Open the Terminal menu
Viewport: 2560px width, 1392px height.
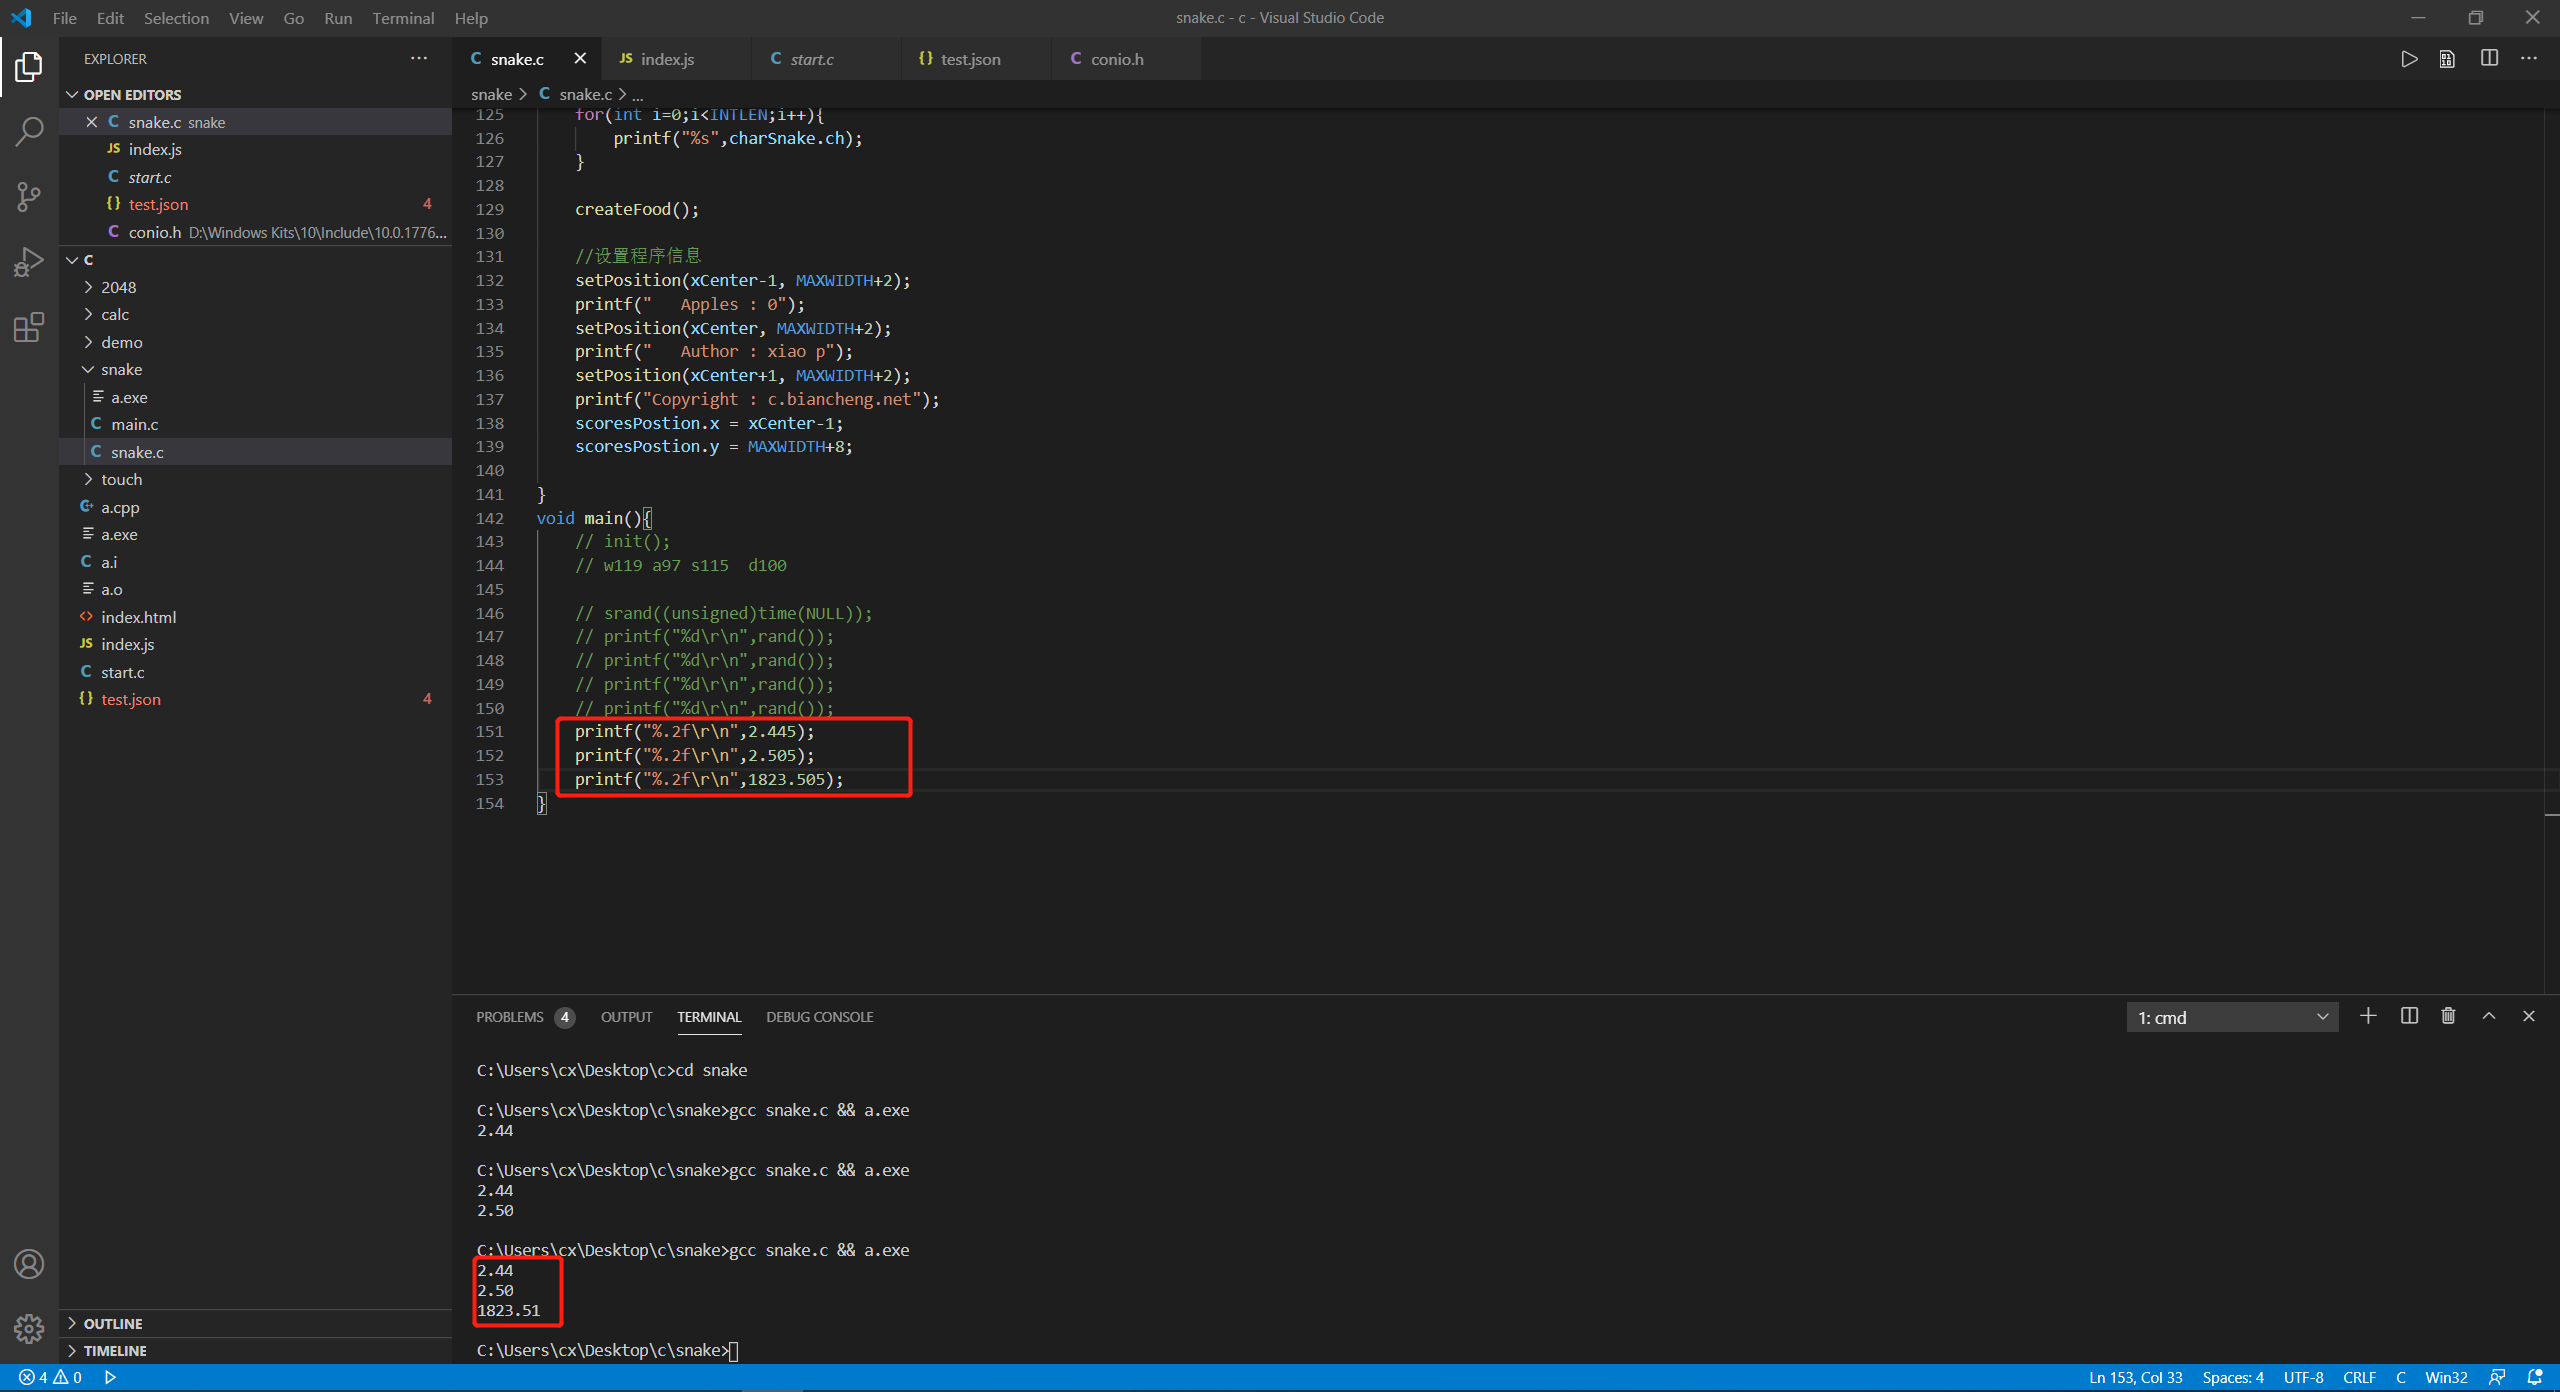tap(403, 18)
